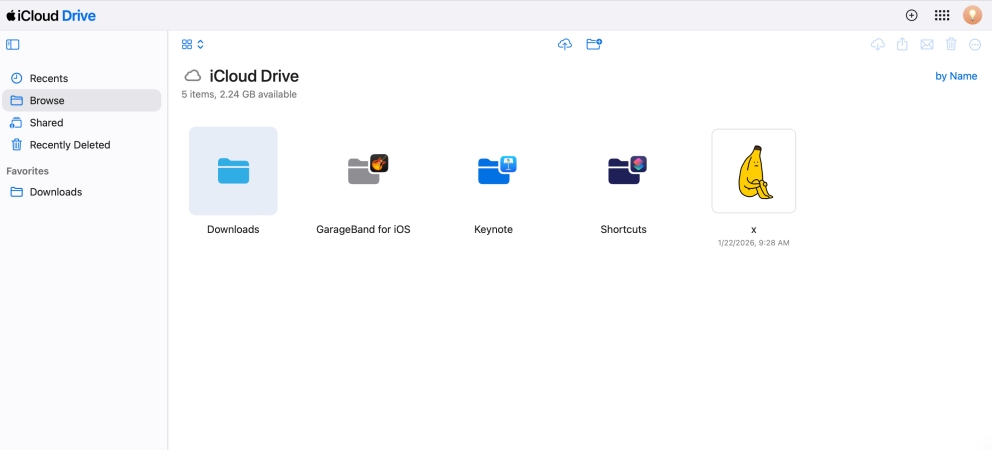This screenshot has width=992, height=450.
Task: Click the iCloud Drive logo link
Action: (51, 16)
